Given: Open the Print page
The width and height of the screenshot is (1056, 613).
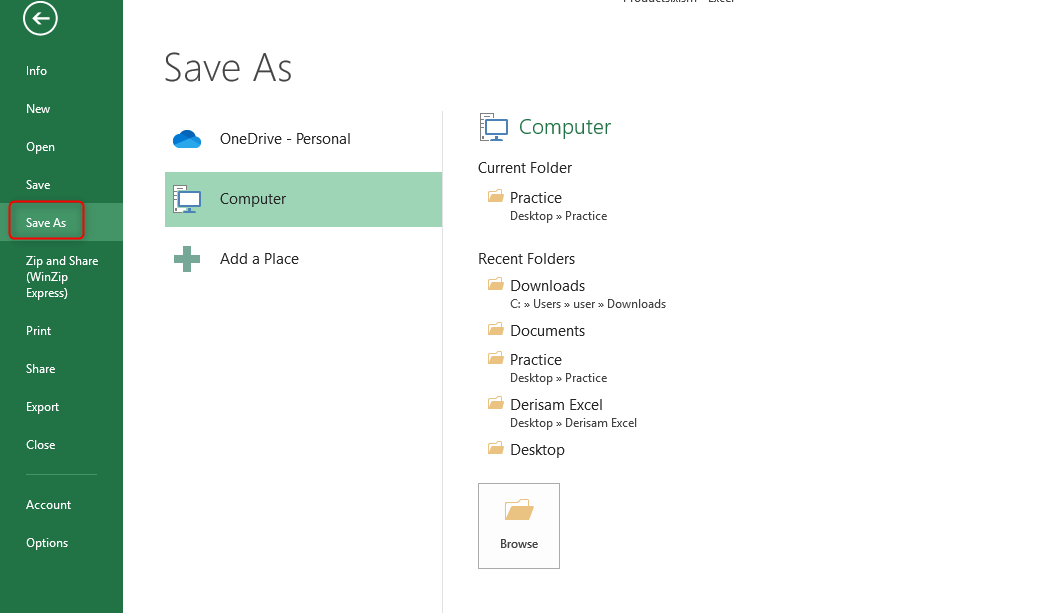Looking at the screenshot, I should (x=39, y=331).
